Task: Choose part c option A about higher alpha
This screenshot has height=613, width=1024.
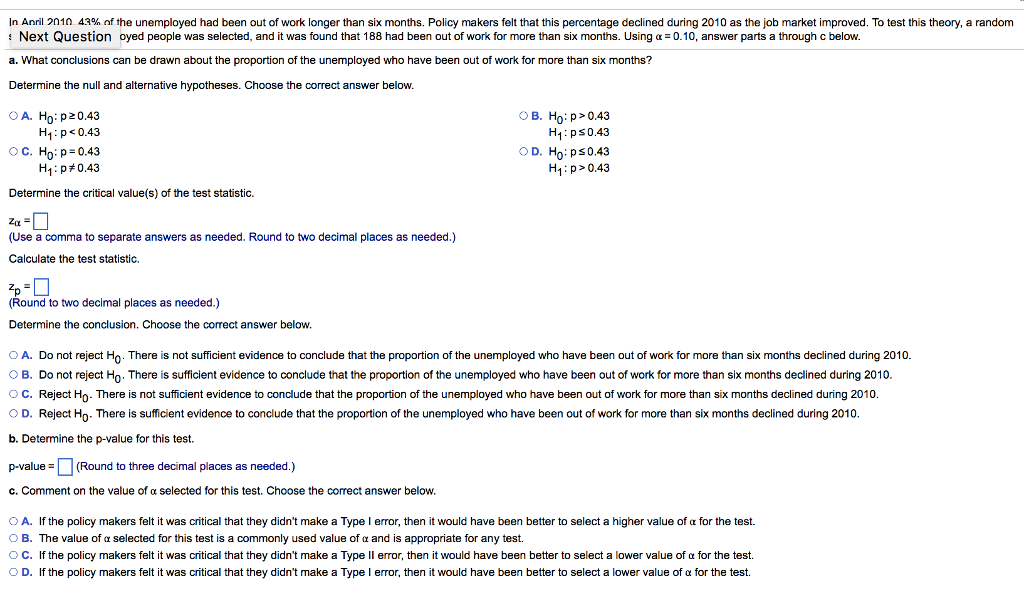Action: pos(13,521)
